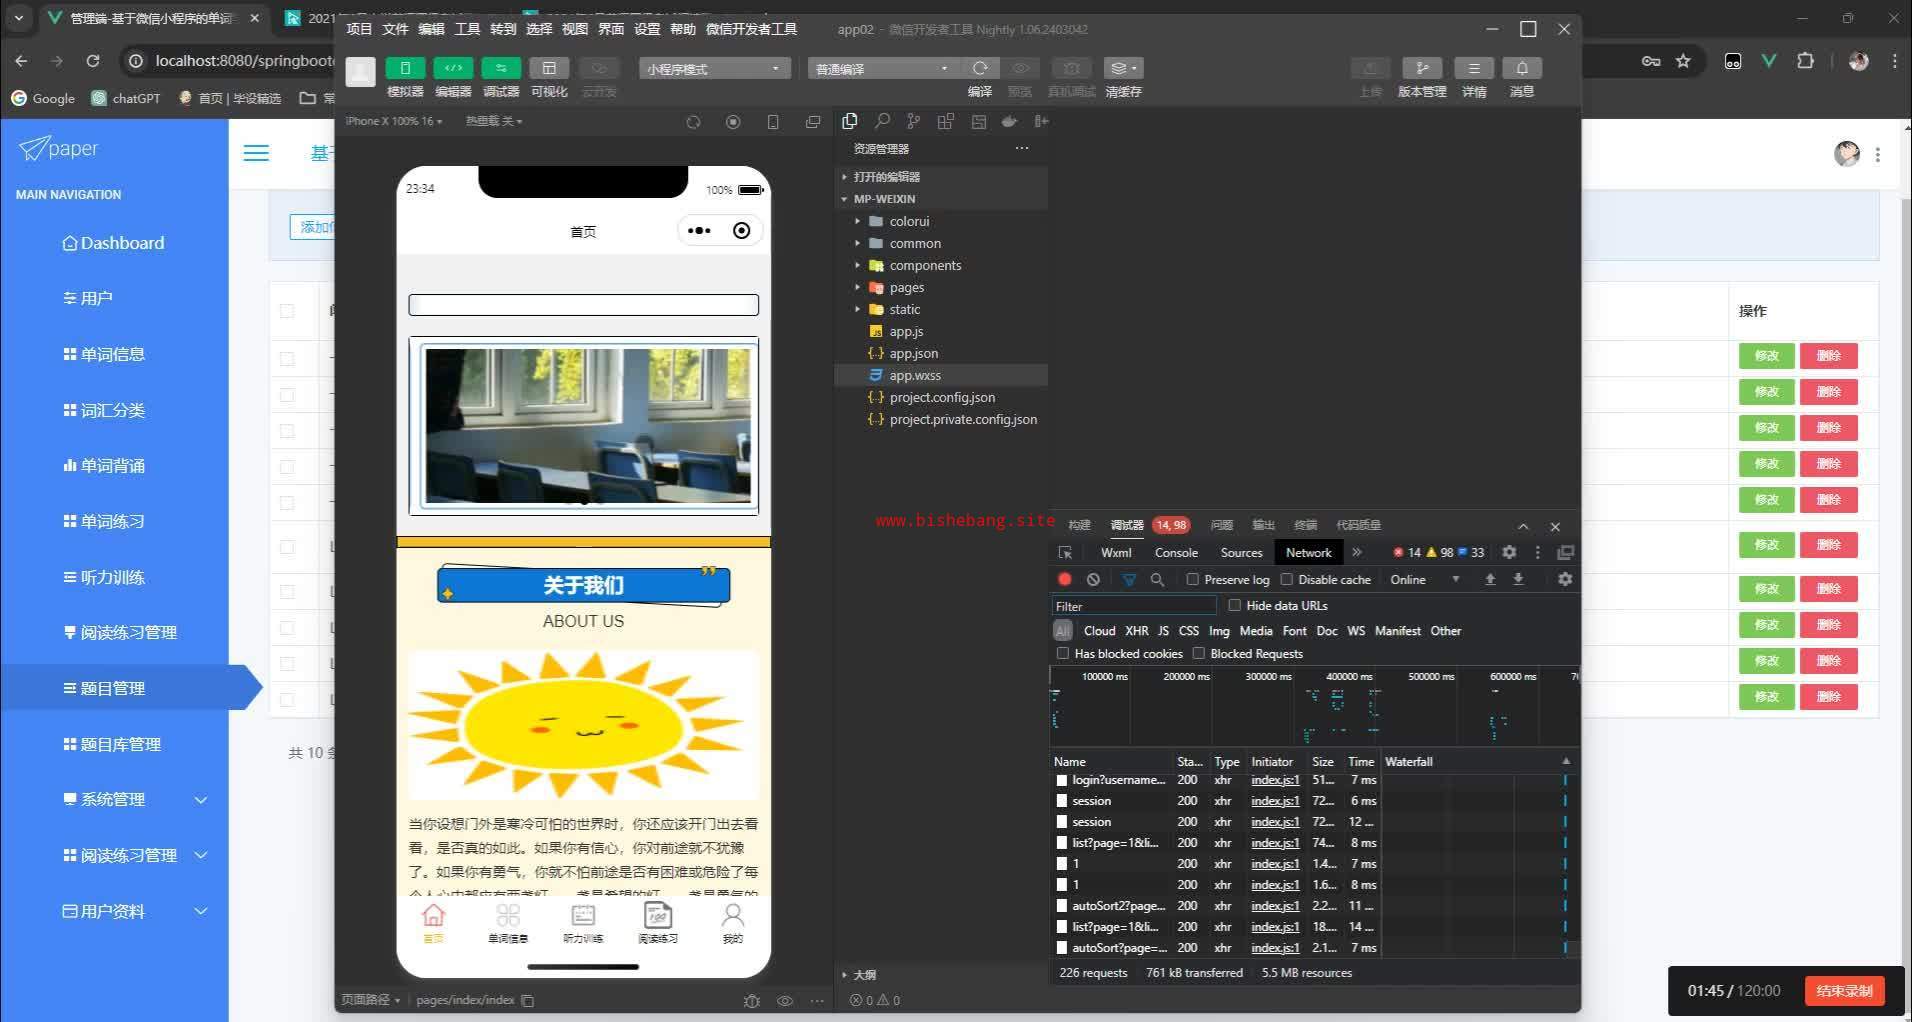
Task: Click the compile refresh icon
Action: [x=980, y=68]
